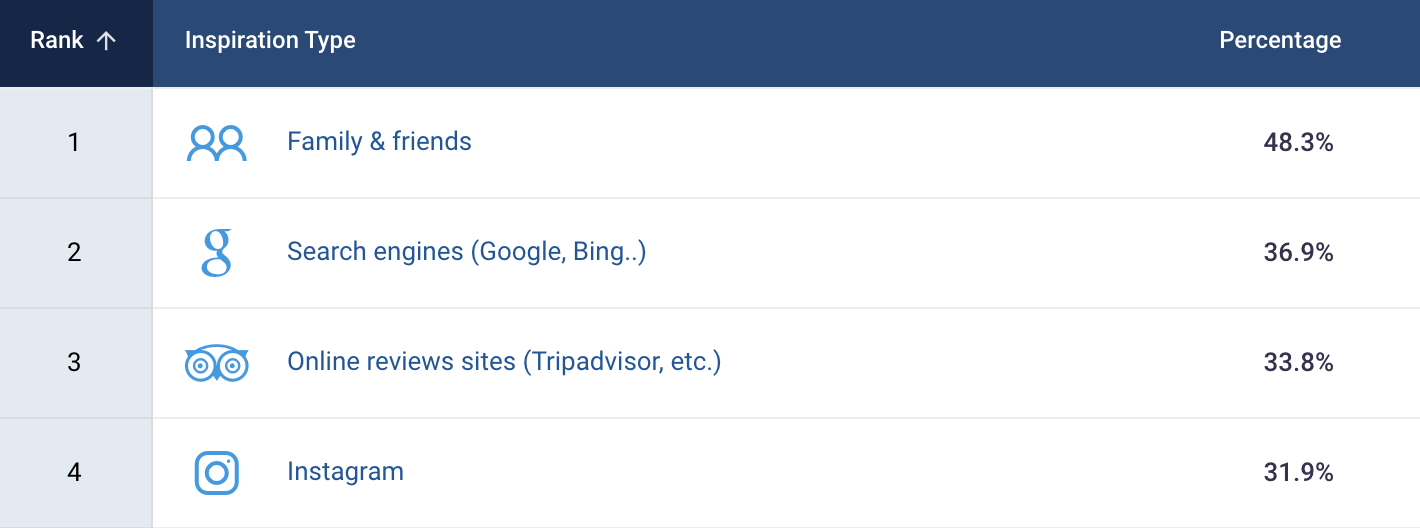The height and width of the screenshot is (528, 1420).
Task: Click the 33.8% percentage value
Action: pyautogui.click(x=1298, y=363)
